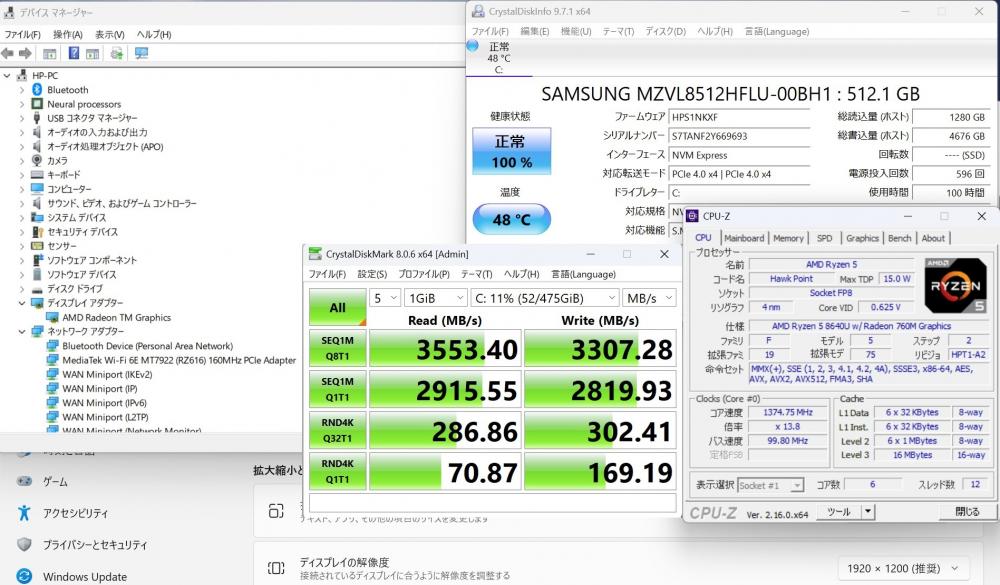Collapse the network adapters tree node

[22, 331]
